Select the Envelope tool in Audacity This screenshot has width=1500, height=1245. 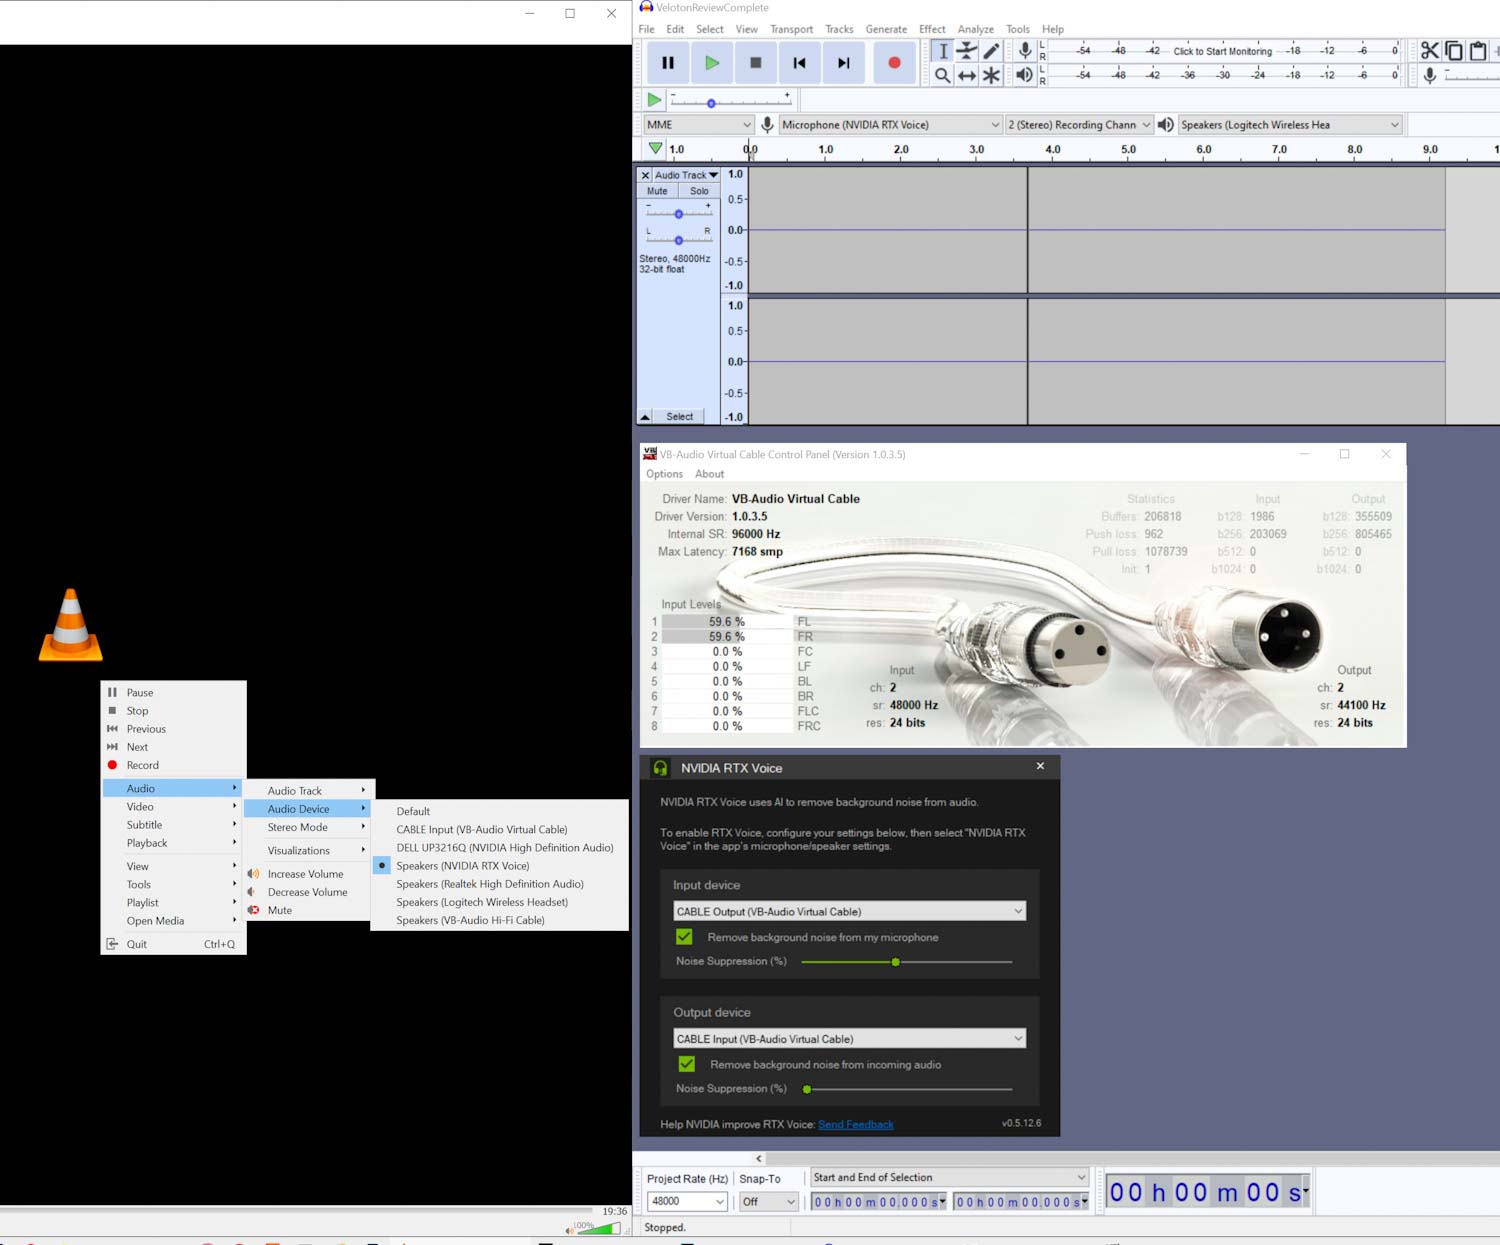pyautogui.click(x=967, y=51)
